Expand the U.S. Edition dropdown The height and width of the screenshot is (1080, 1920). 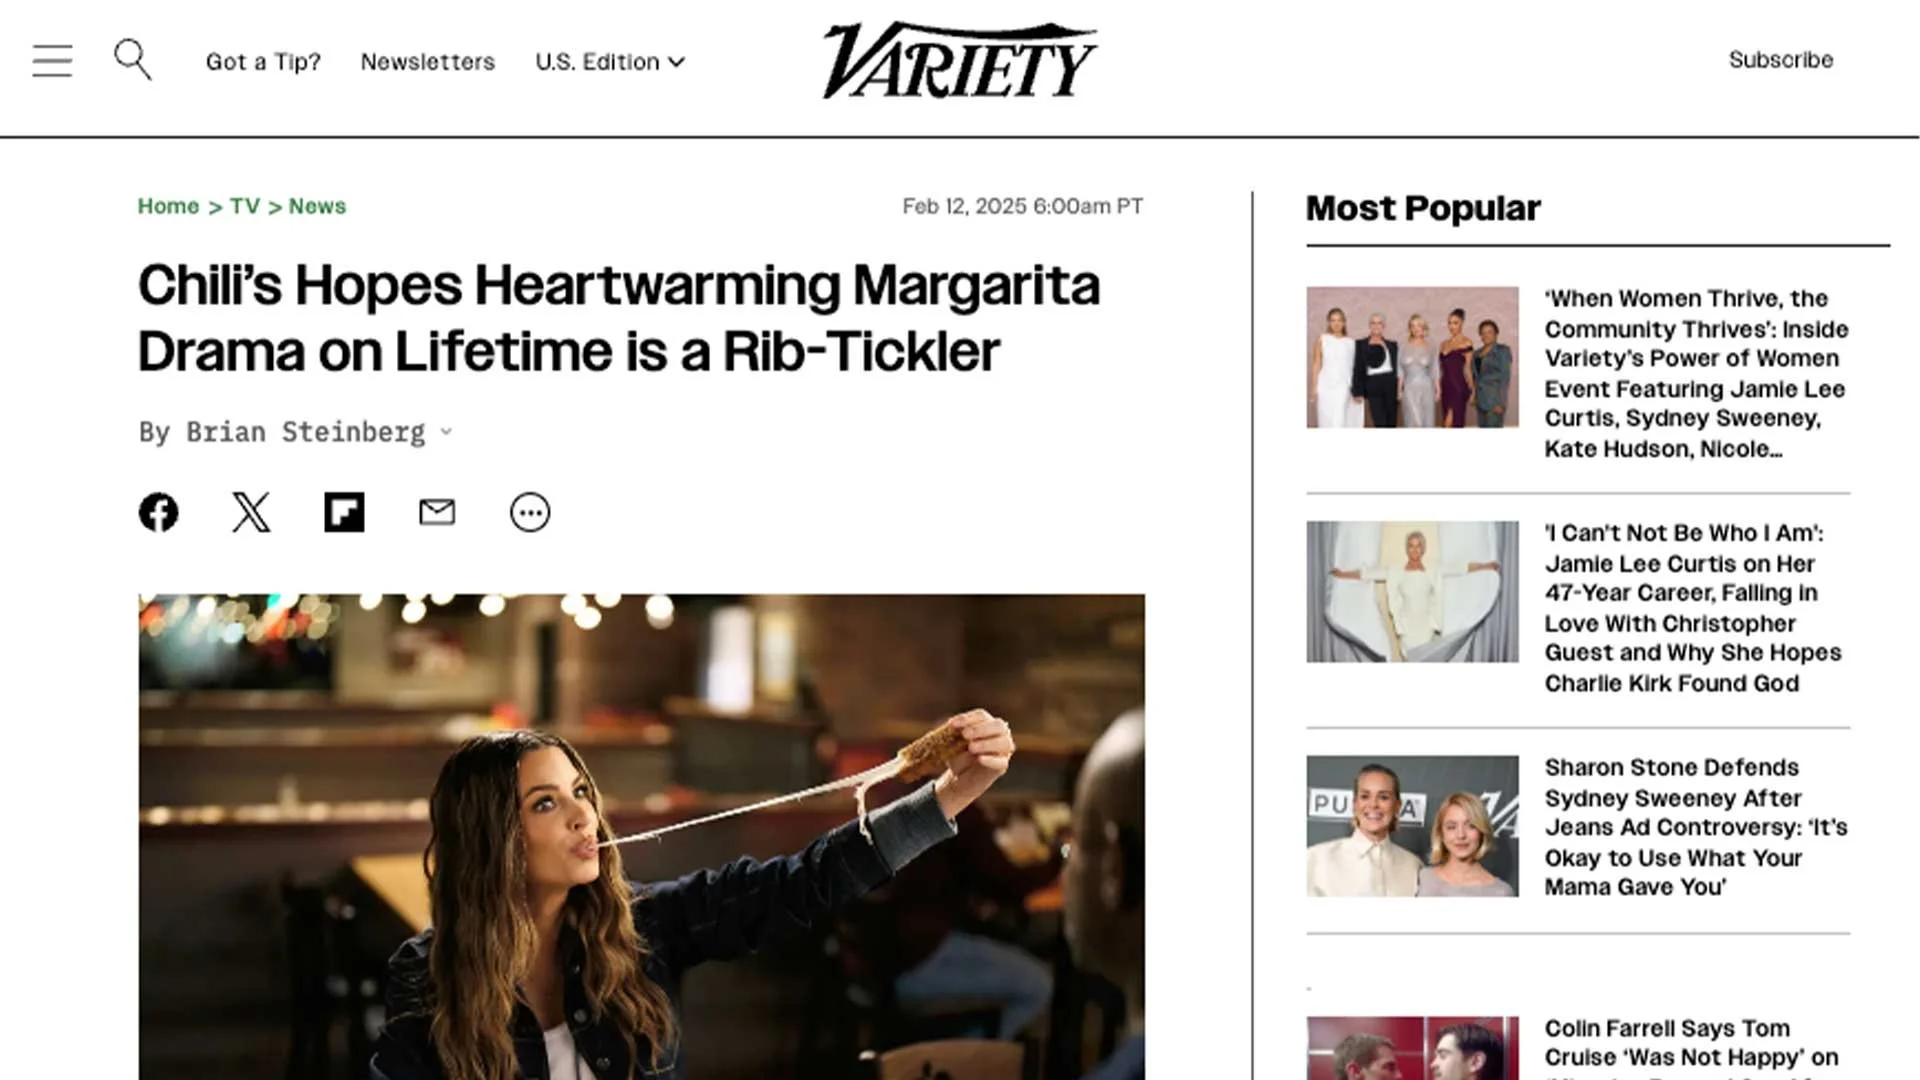pyautogui.click(x=610, y=62)
